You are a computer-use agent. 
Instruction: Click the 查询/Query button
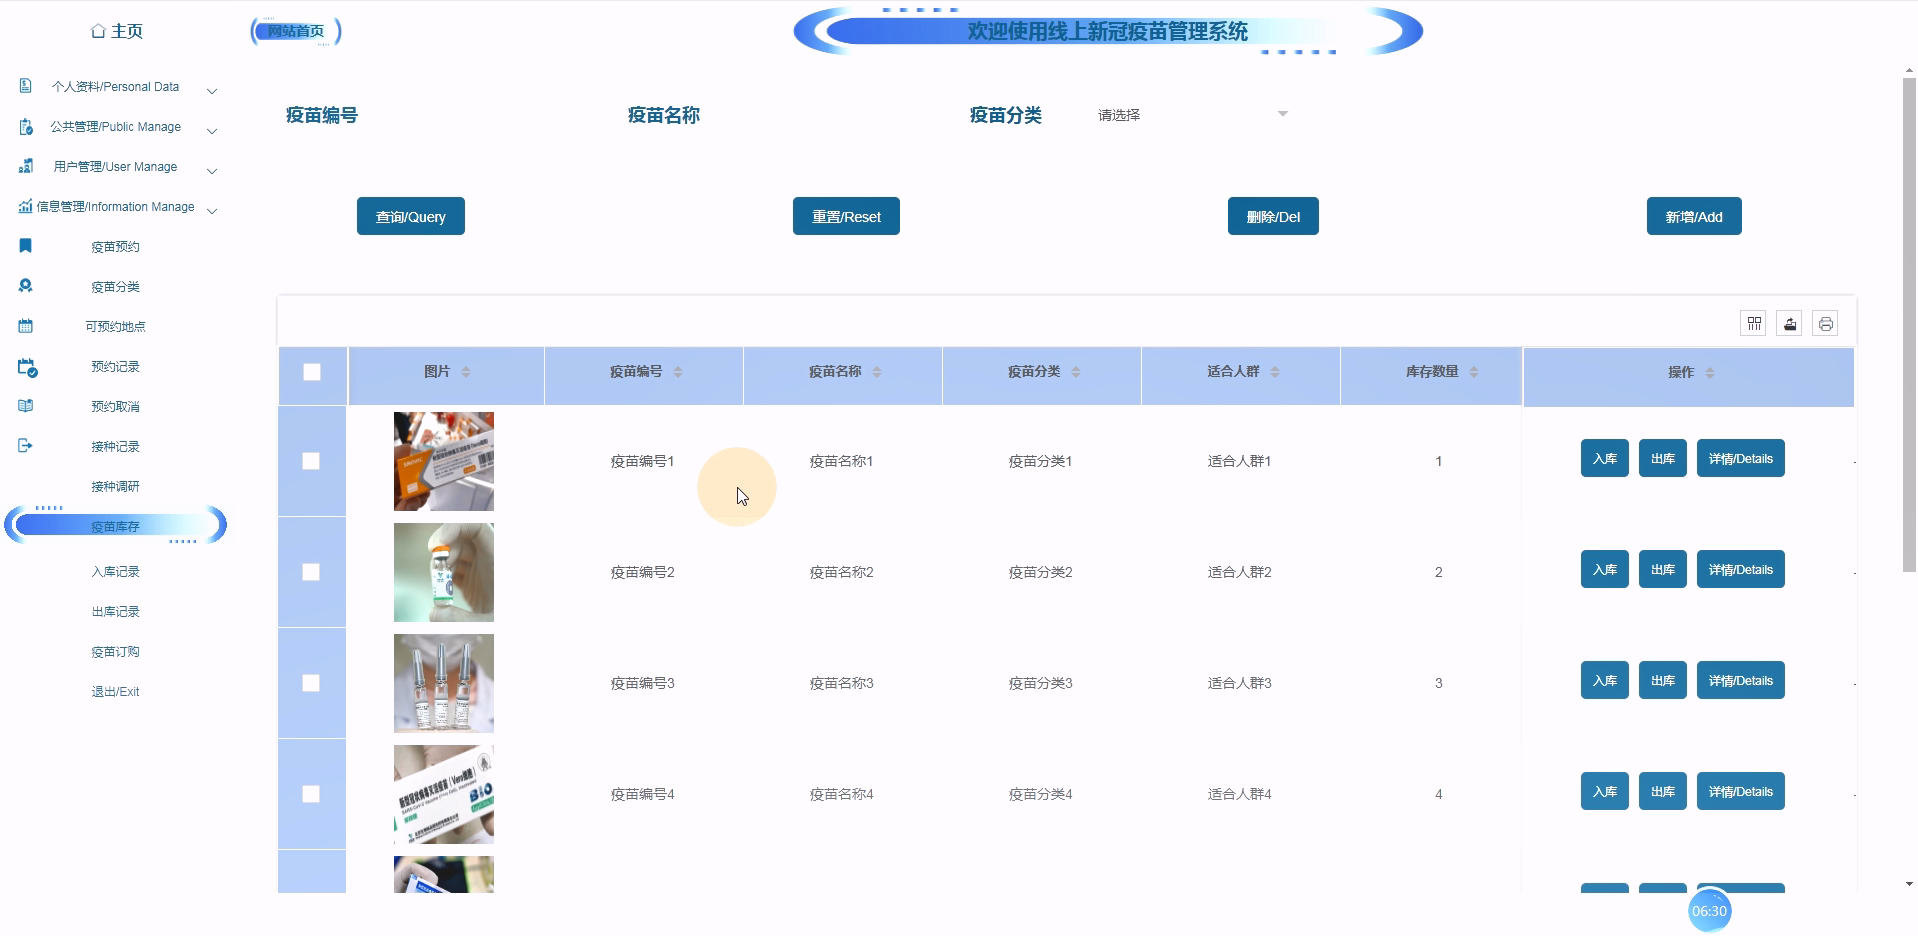[x=410, y=216]
